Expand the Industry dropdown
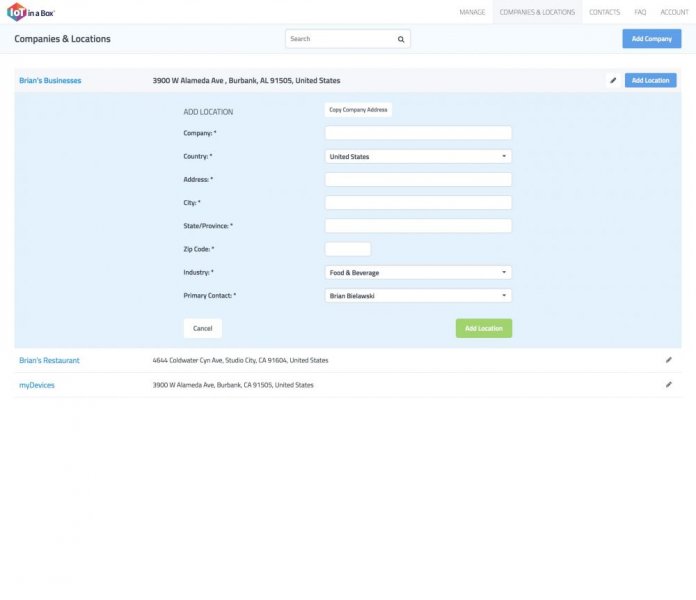The height and width of the screenshot is (600, 696). click(418, 272)
